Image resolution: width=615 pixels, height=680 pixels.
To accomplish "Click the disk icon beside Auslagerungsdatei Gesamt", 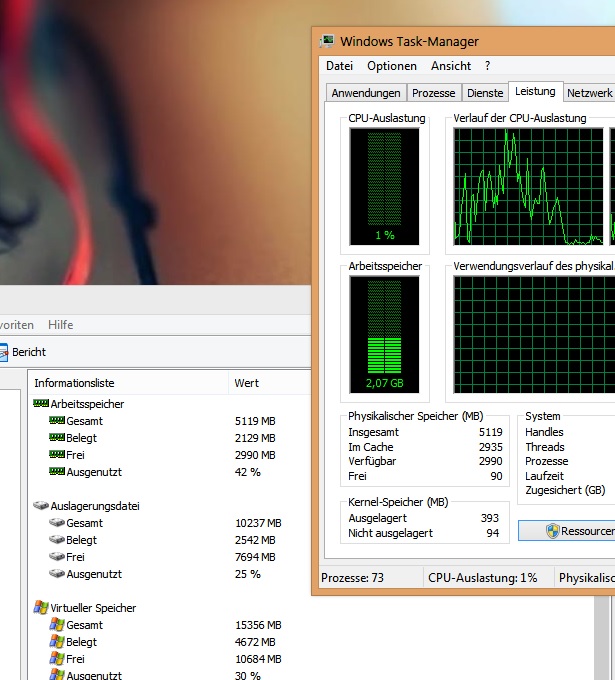I will pos(57,523).
